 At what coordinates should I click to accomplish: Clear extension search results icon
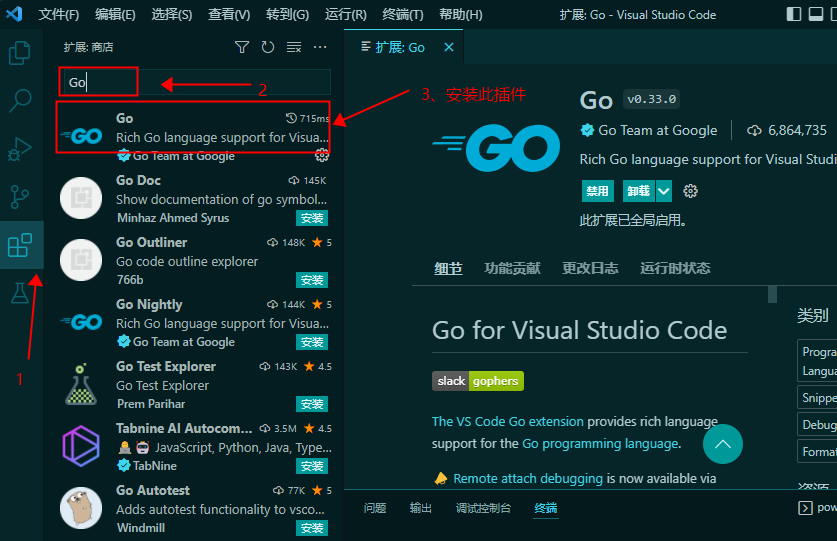294,48
